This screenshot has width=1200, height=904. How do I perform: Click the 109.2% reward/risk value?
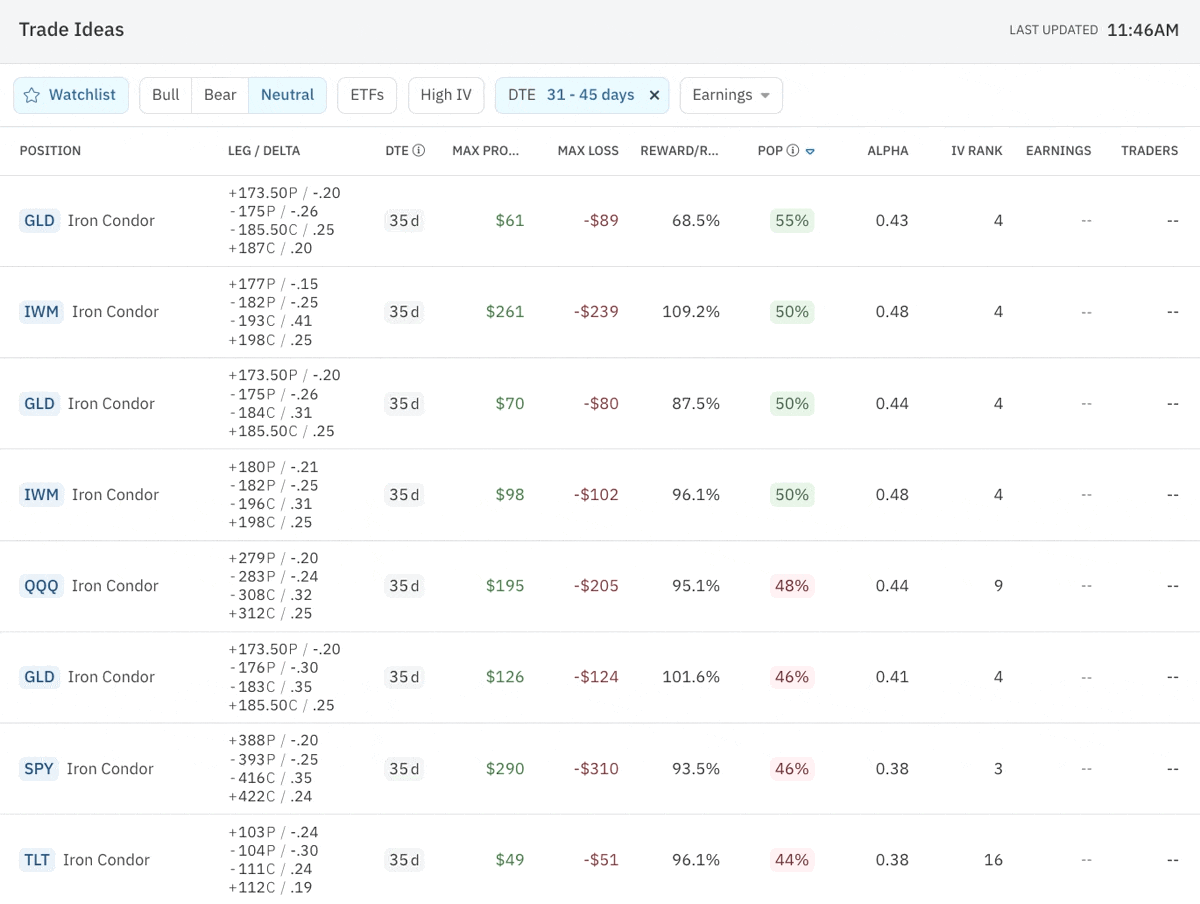pyautogui.click(x=691, y=312)
